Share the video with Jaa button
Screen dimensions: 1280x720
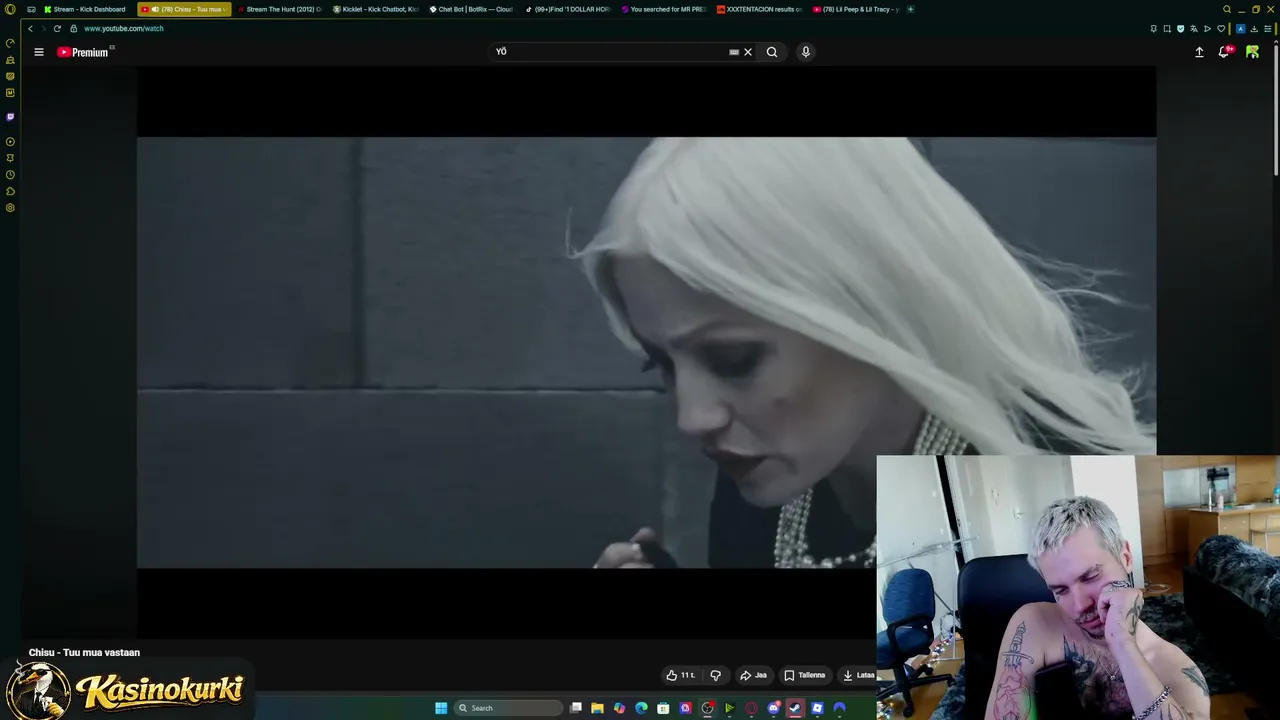[753, 675]
